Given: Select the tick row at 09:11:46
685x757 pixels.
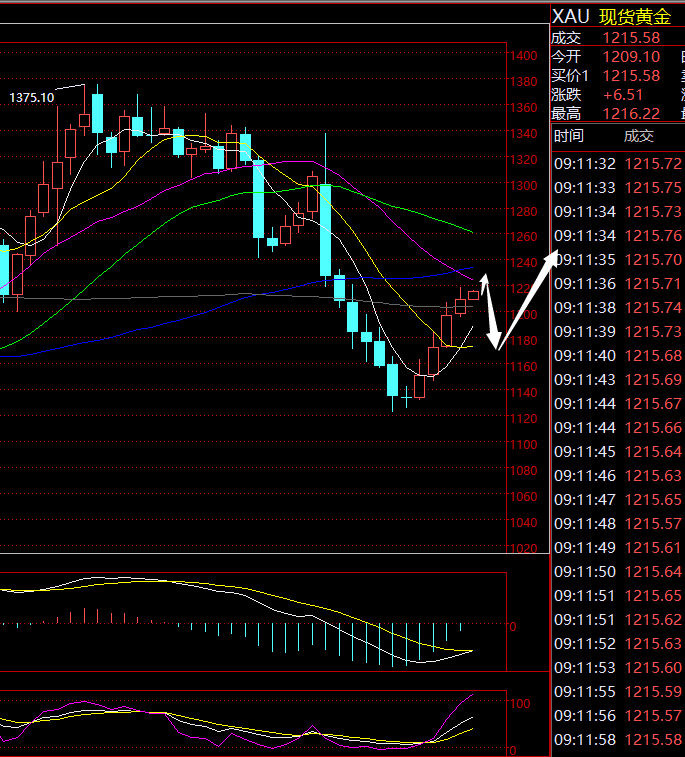Looking at the screenshot, I should (618, 476).
